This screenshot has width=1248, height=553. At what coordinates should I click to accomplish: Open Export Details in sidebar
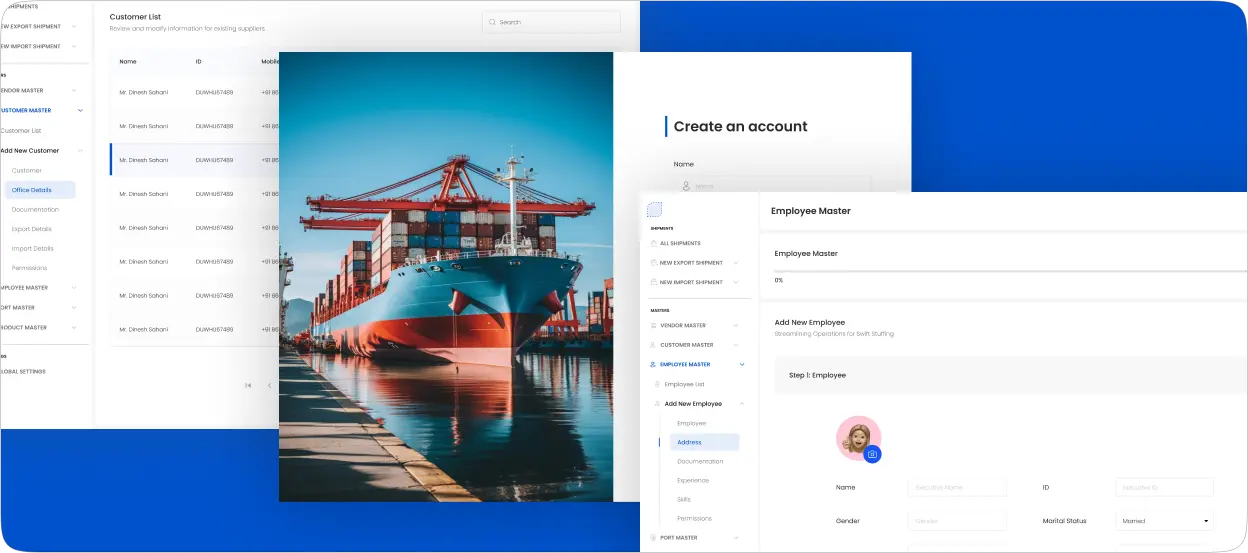point(32,229)
